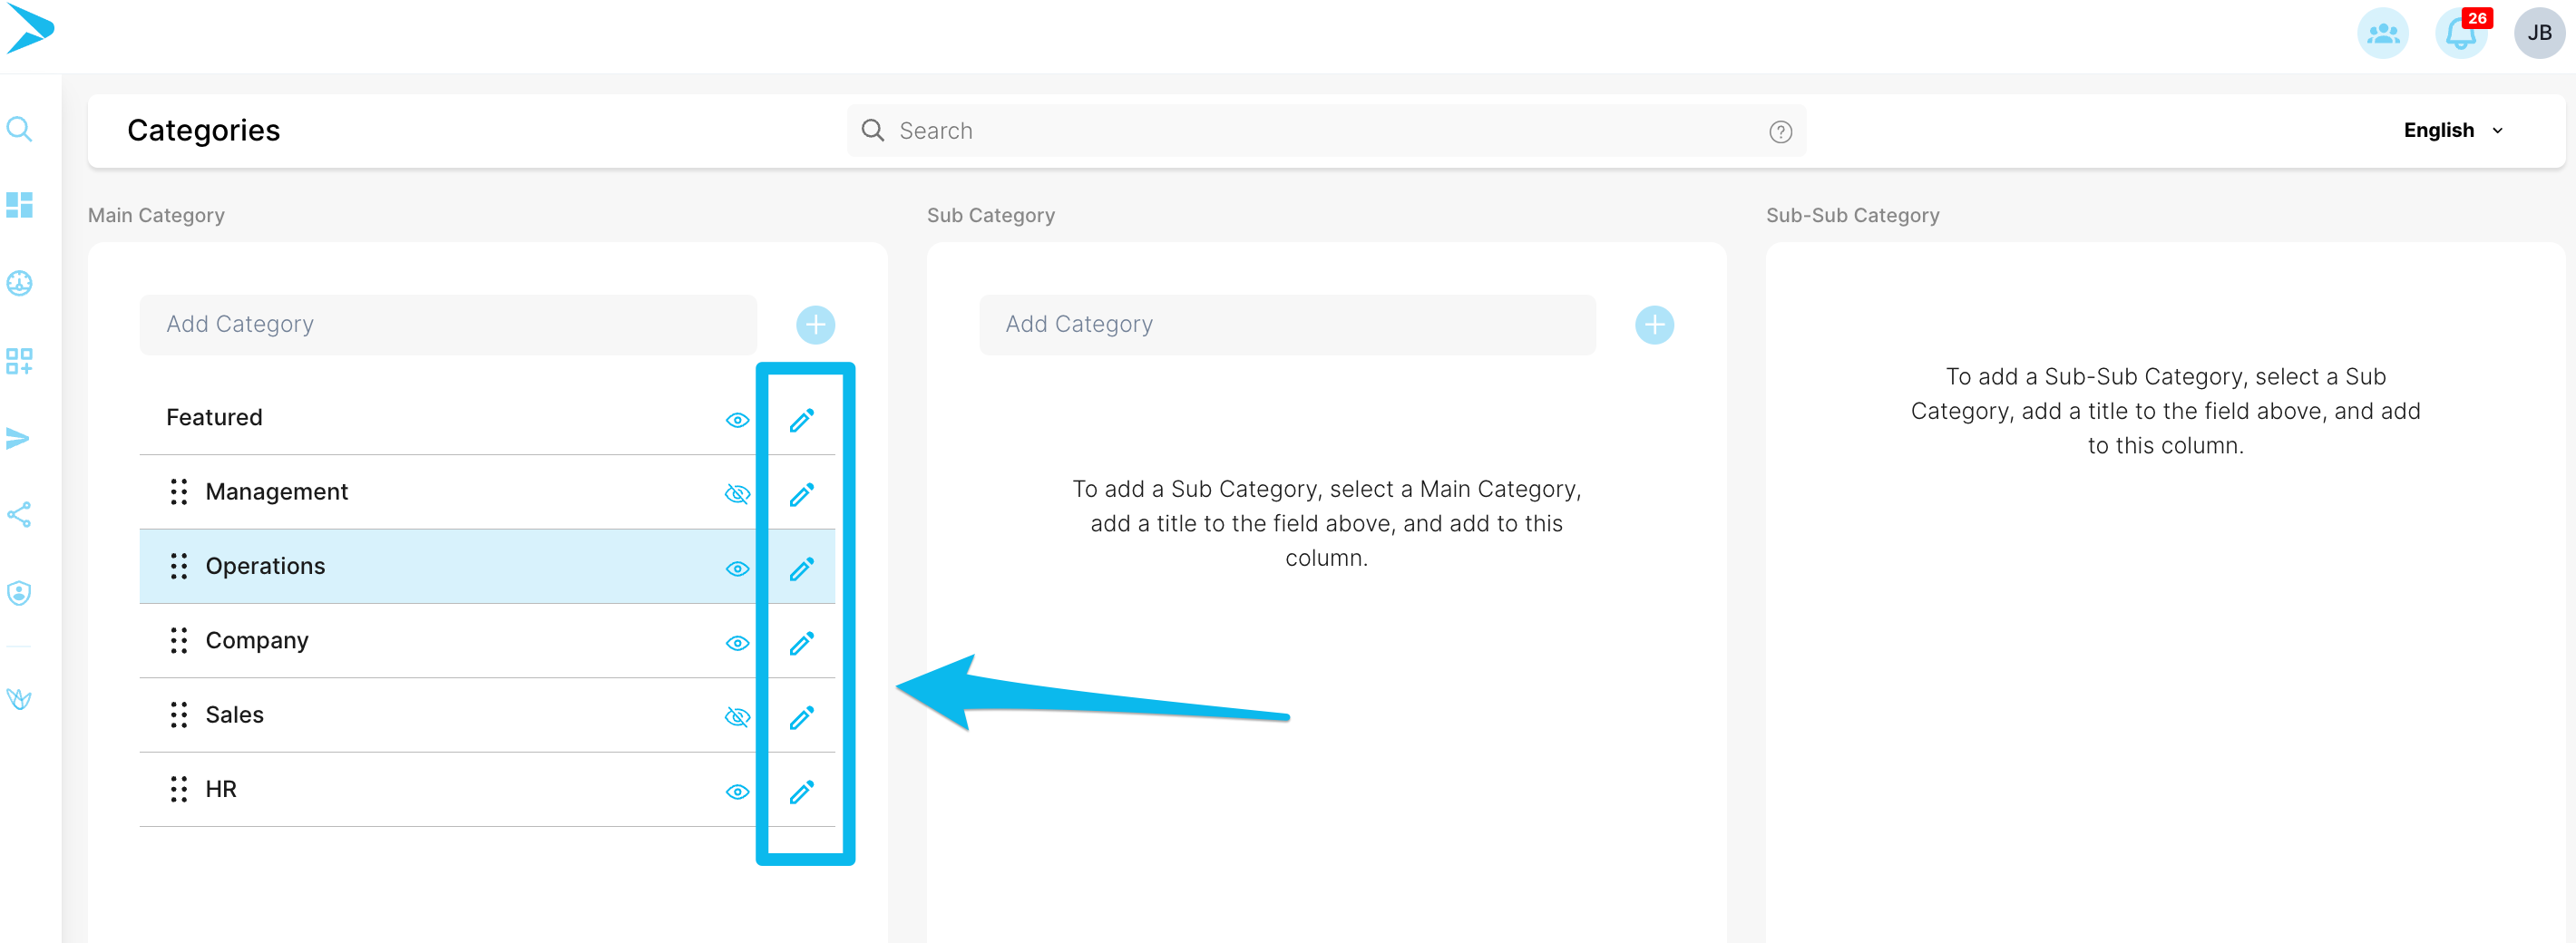
Task: Focus the Search field
Action: tap(1325, 131)
